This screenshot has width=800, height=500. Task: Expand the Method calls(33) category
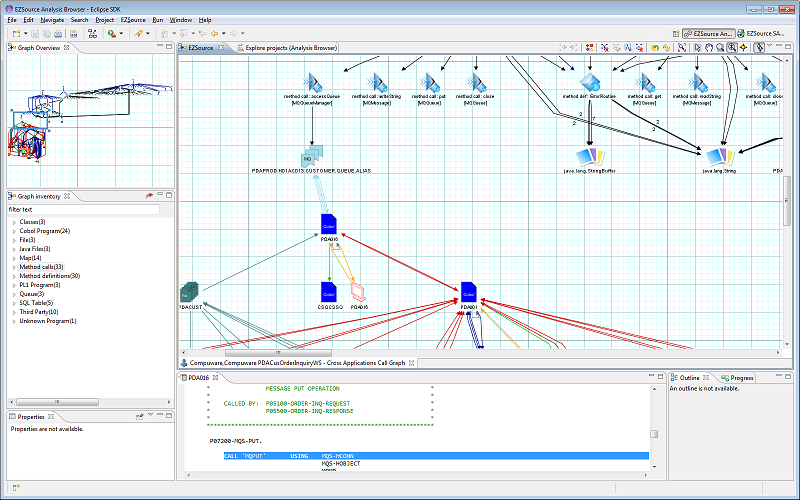point(14,267)
